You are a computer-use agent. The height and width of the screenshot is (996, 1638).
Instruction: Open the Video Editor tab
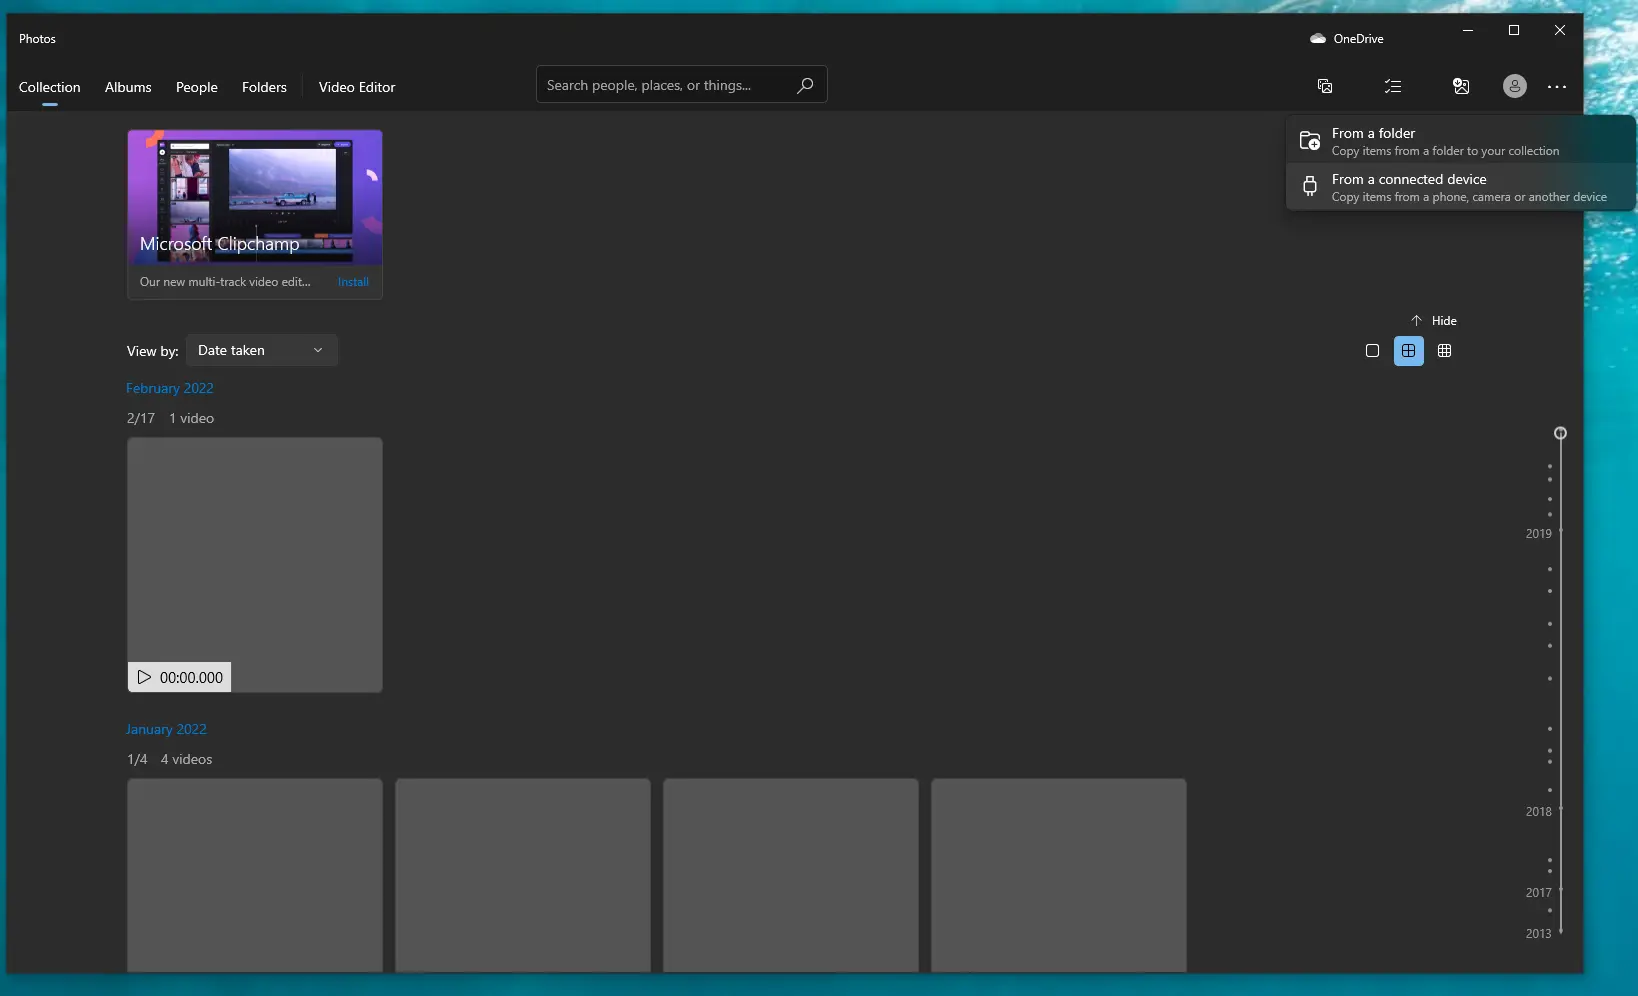[357, 87]
